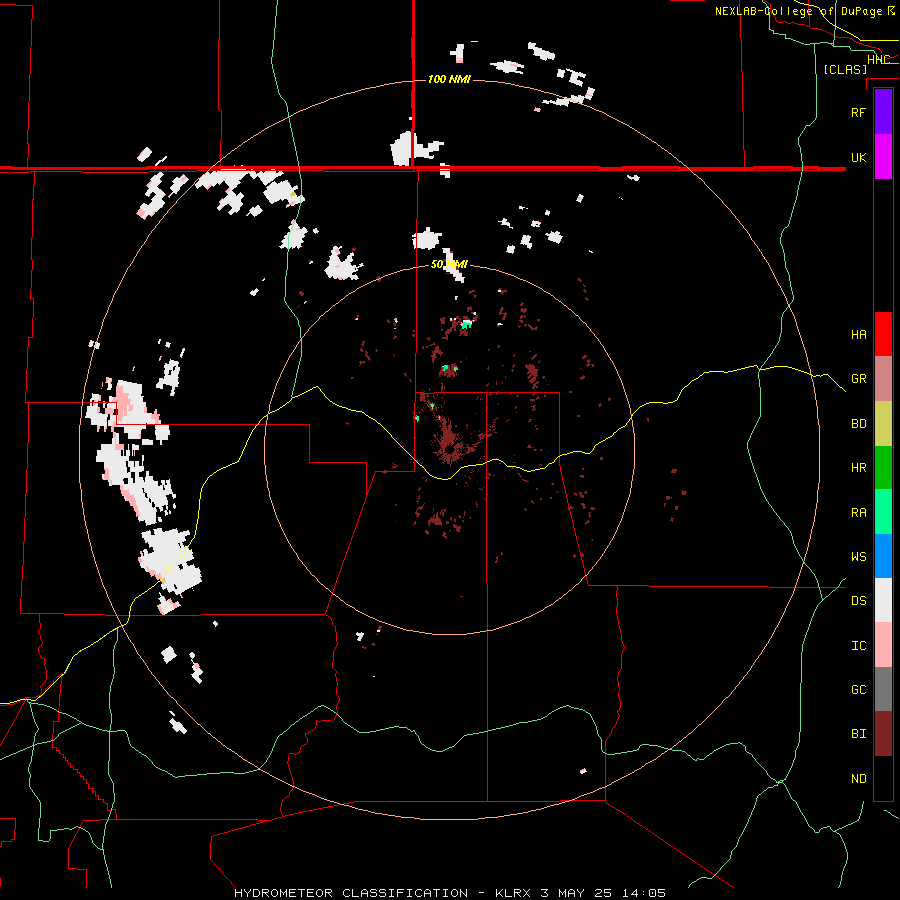The image size is (900, 900).
Task: Select the GR legend color swatch
Action: [x=883, y=379]
